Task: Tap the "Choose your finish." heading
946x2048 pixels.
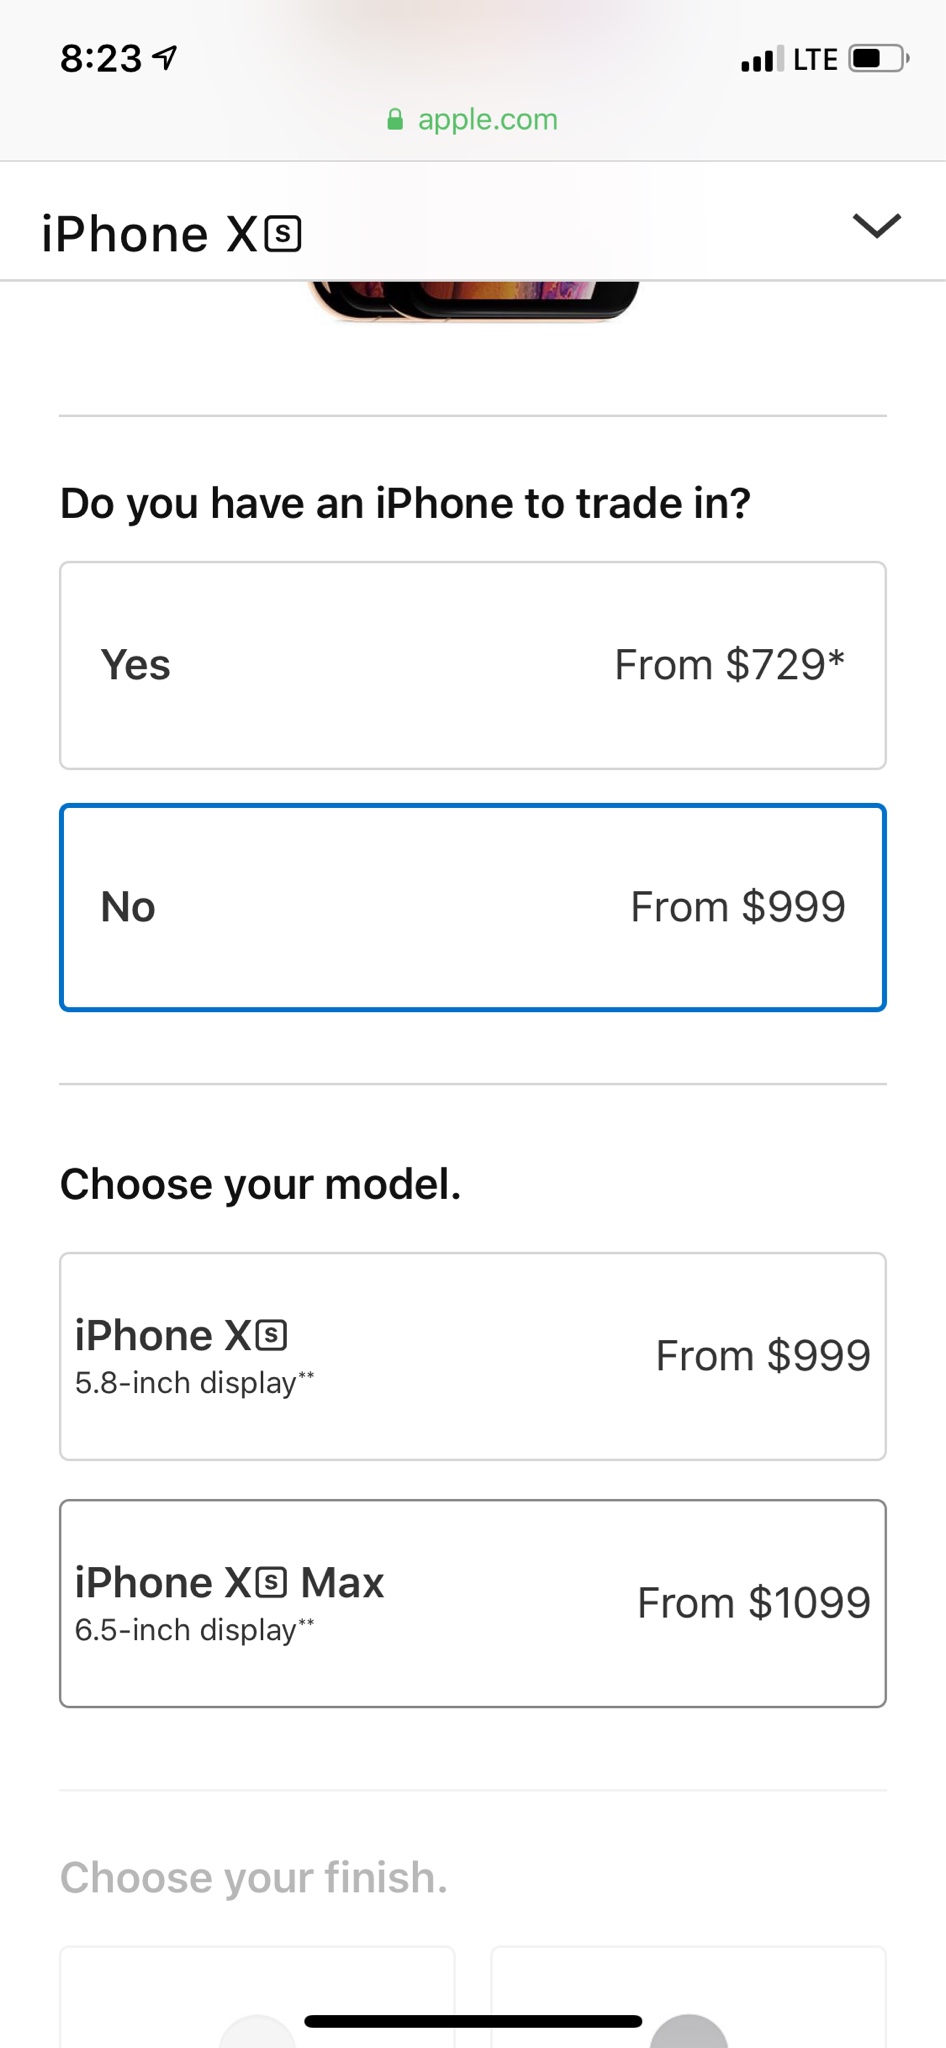Action: click(x=254, y=1878)
